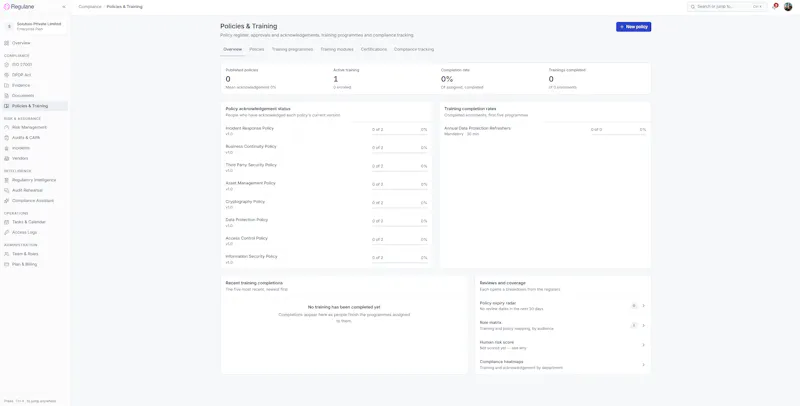The image size is (800, 406).
Task: Open Regulatory Intelligence via its sidebar icon
Action: click(7, 180)
